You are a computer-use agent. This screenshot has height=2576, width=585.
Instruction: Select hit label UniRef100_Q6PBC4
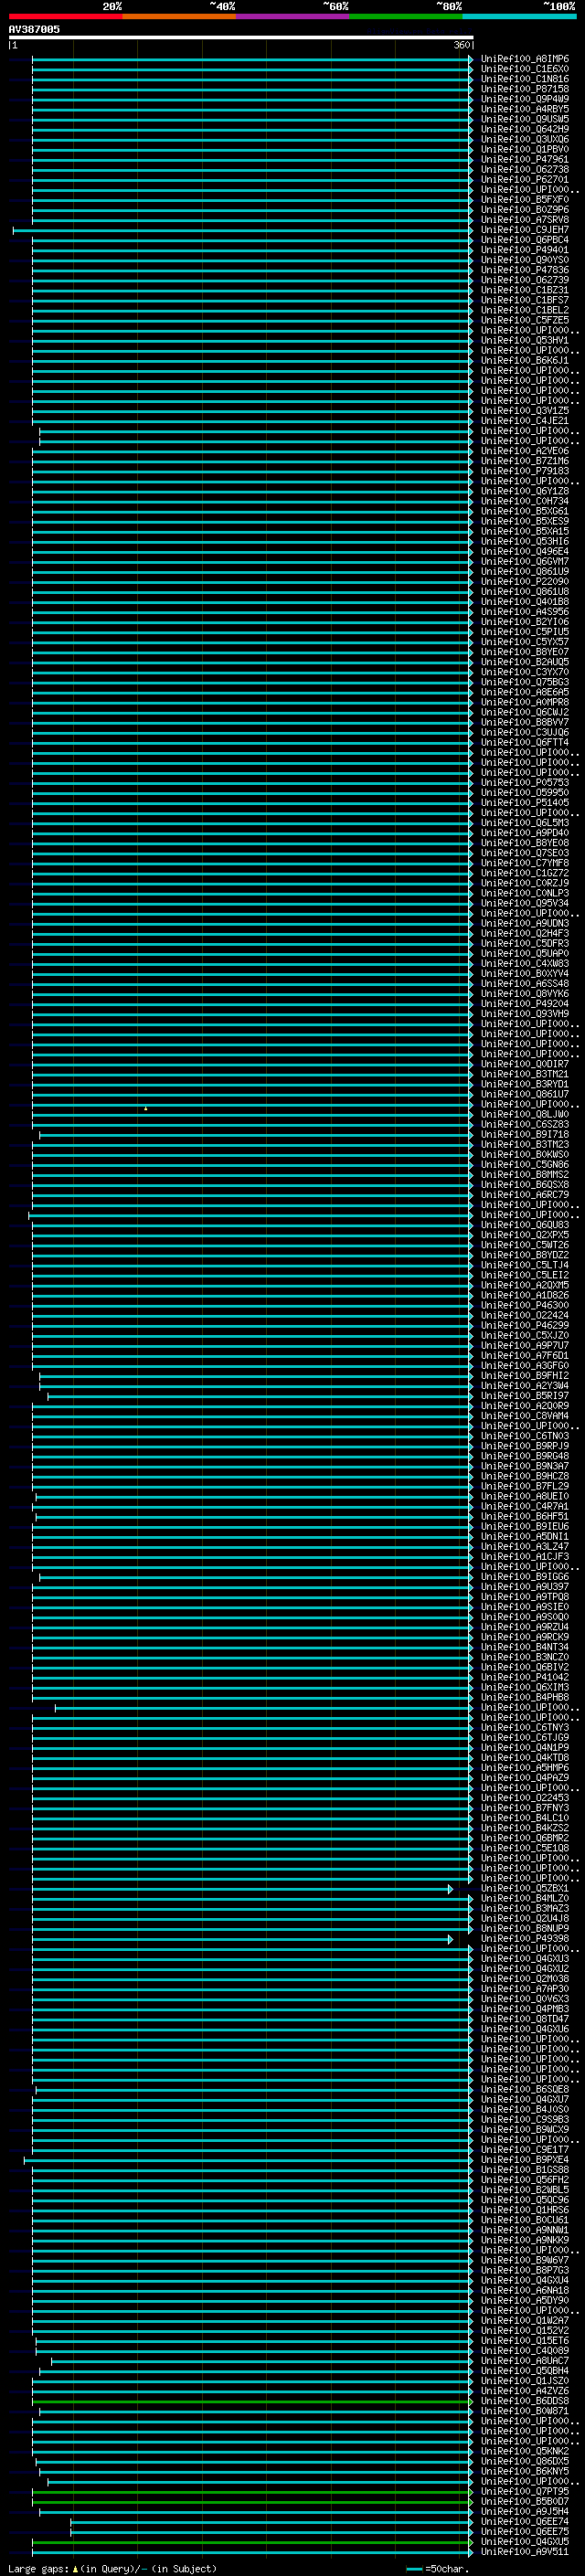(x=525, y=240)
